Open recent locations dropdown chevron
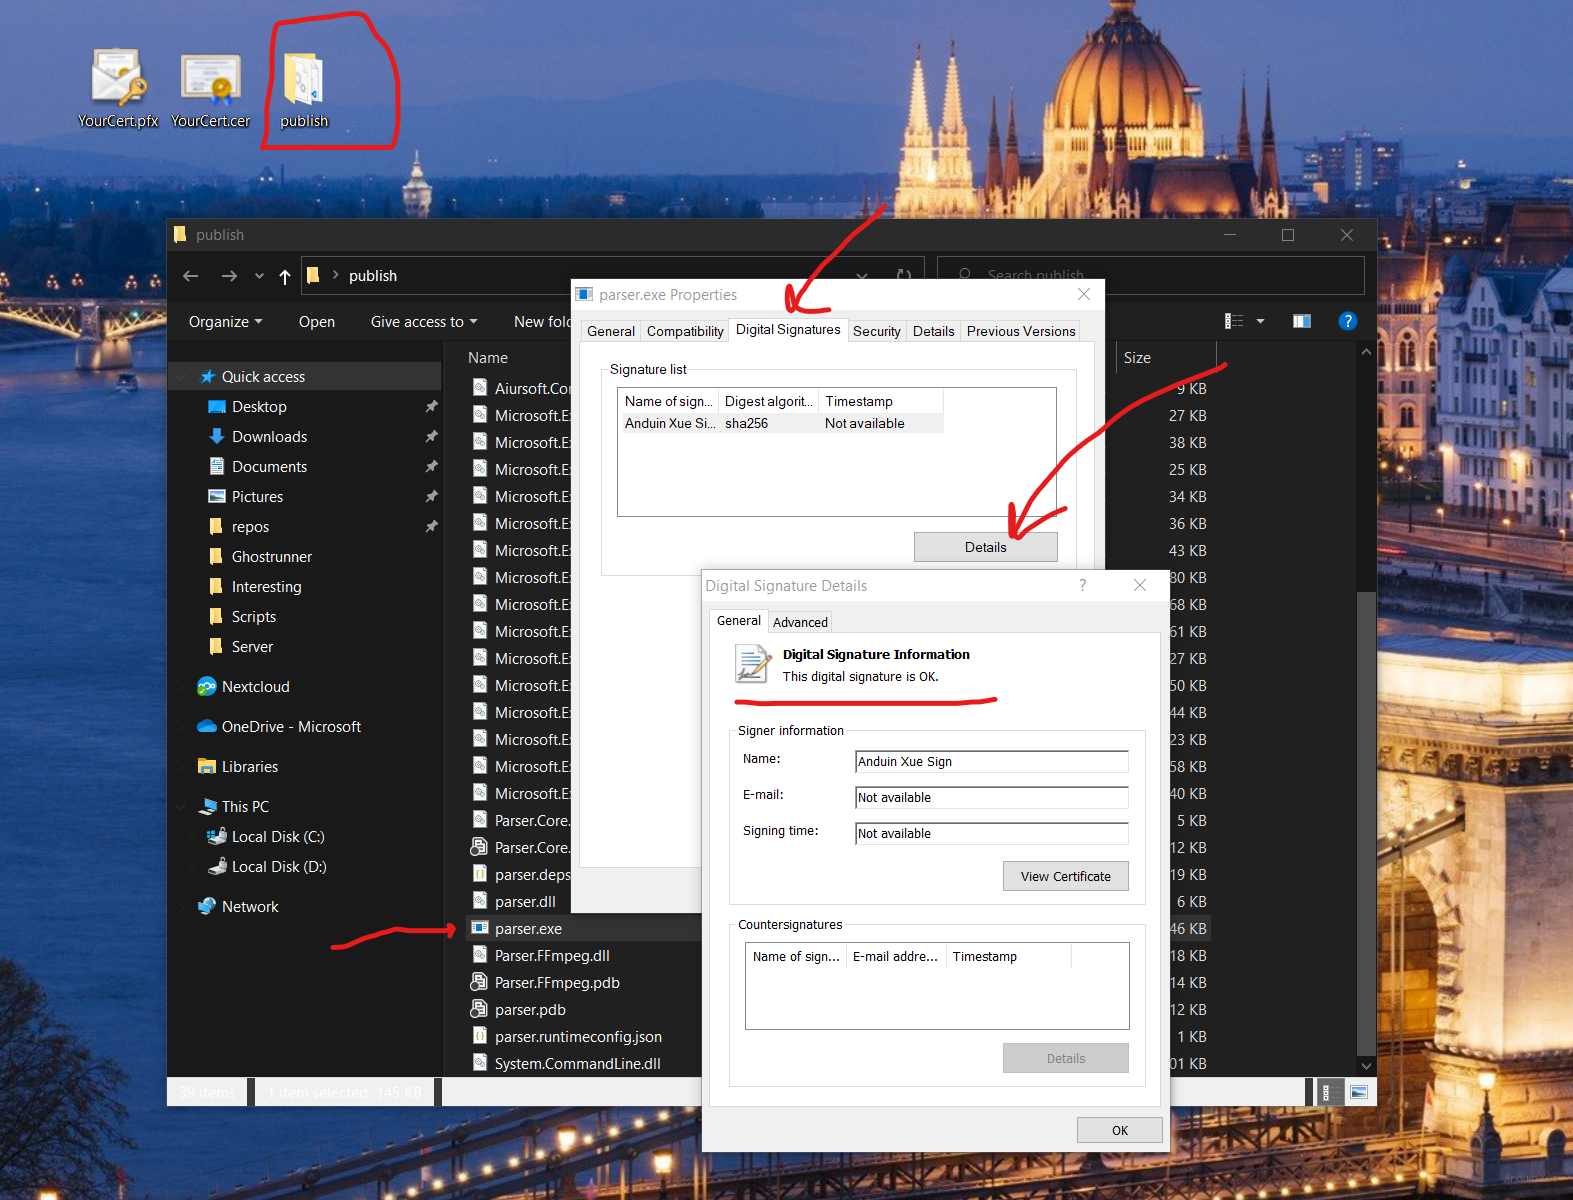 tap(259, 276)
